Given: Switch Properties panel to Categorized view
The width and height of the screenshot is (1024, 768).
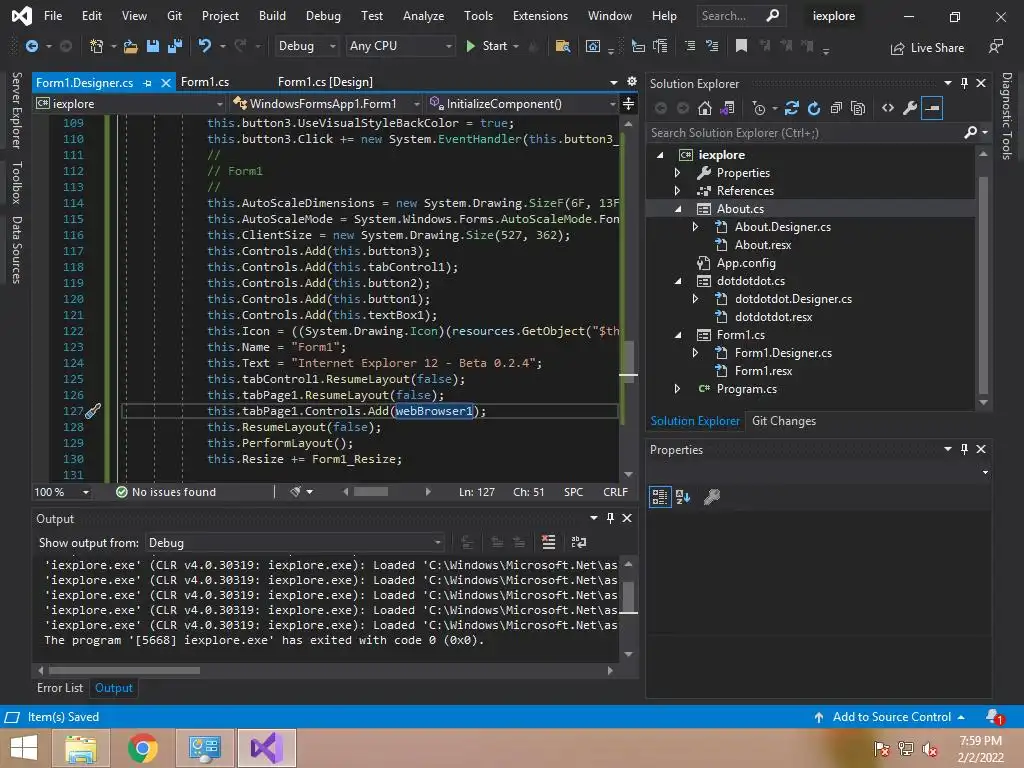Looking at the screenshot, I should (660, 497).
